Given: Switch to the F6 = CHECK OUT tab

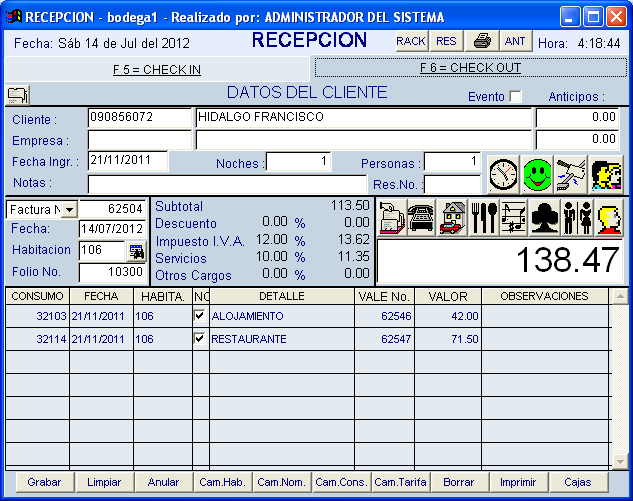Looking at the screenshot, I should [x=470, y=68].
